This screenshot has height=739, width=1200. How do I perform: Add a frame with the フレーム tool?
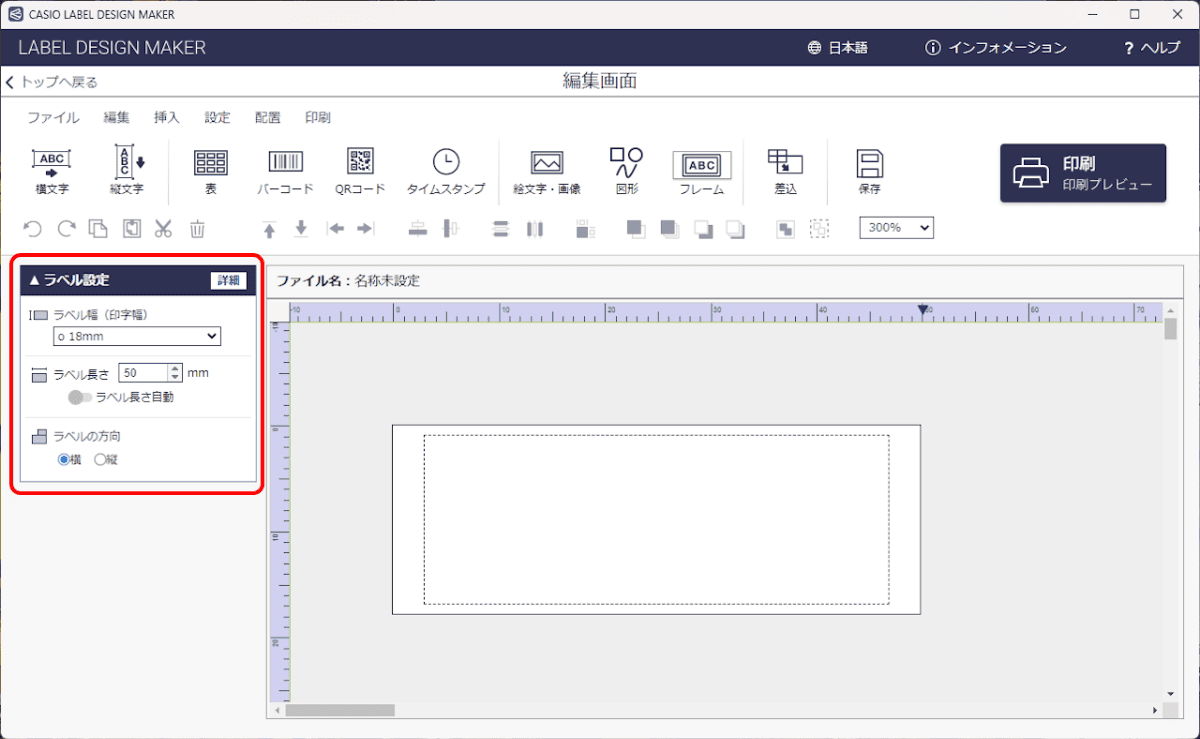pos(702,171)
